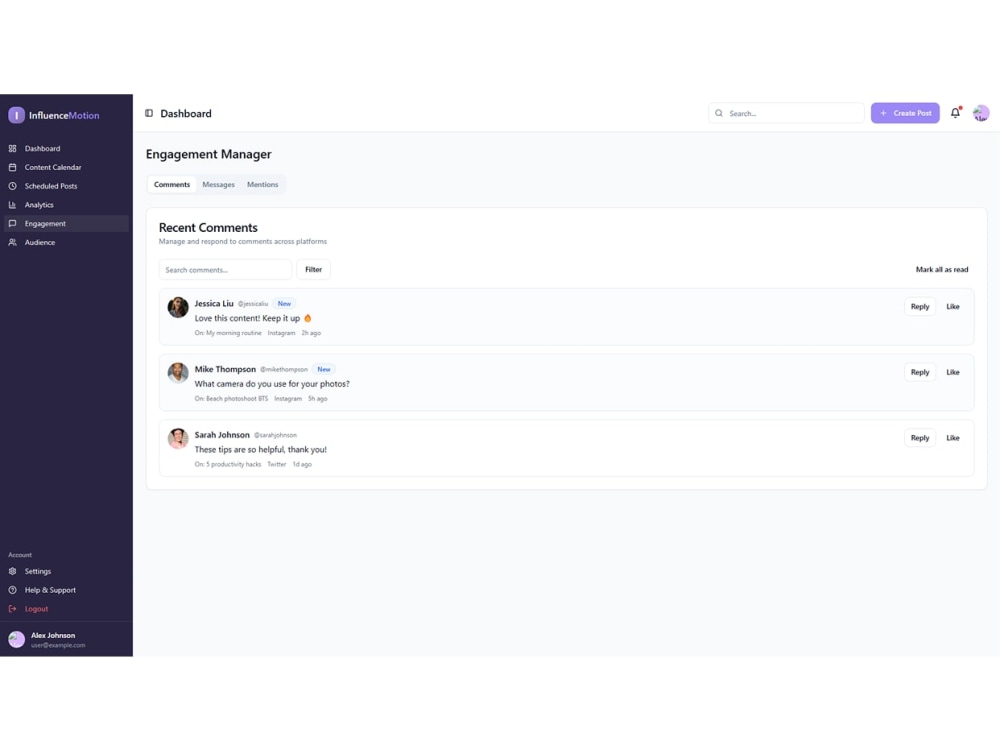
Task: Toggle the sidebar panel icon
Action: pyautogui.click(x=149, y=114)
